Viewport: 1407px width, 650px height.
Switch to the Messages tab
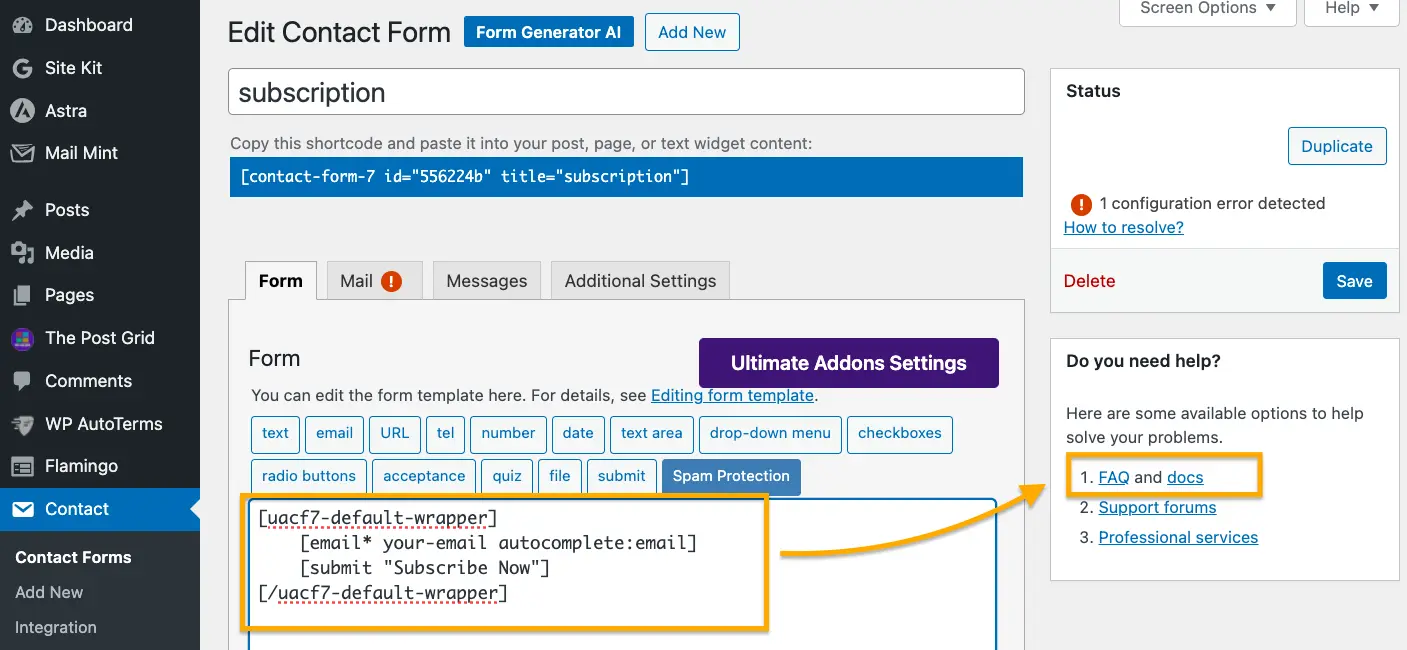tap(486, 280)
